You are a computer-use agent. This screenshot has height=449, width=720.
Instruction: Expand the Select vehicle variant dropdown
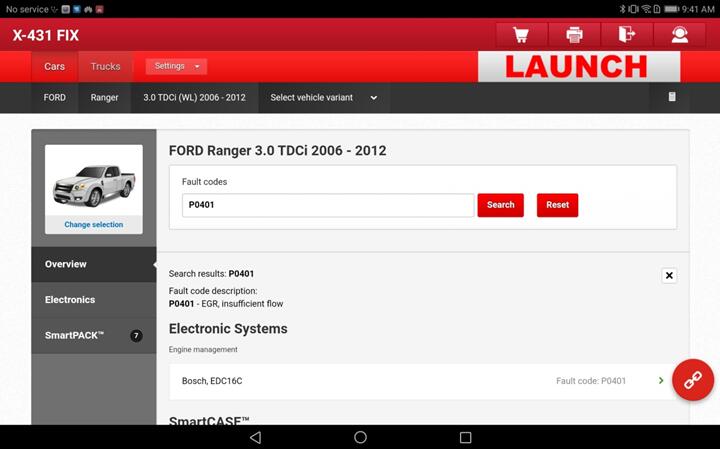pyautogui.click(x=324, y=98)
